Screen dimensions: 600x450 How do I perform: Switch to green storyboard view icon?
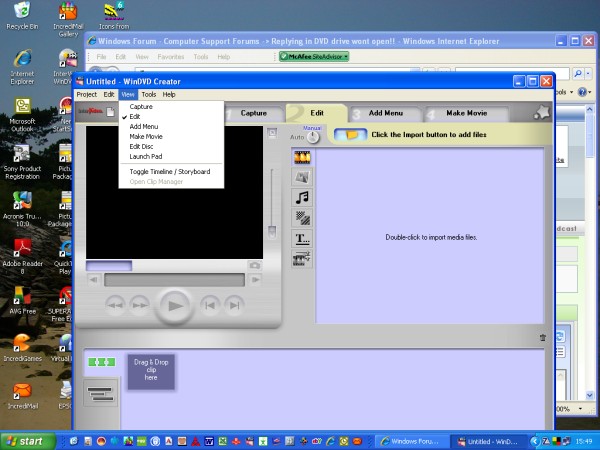tap(101, 362)
